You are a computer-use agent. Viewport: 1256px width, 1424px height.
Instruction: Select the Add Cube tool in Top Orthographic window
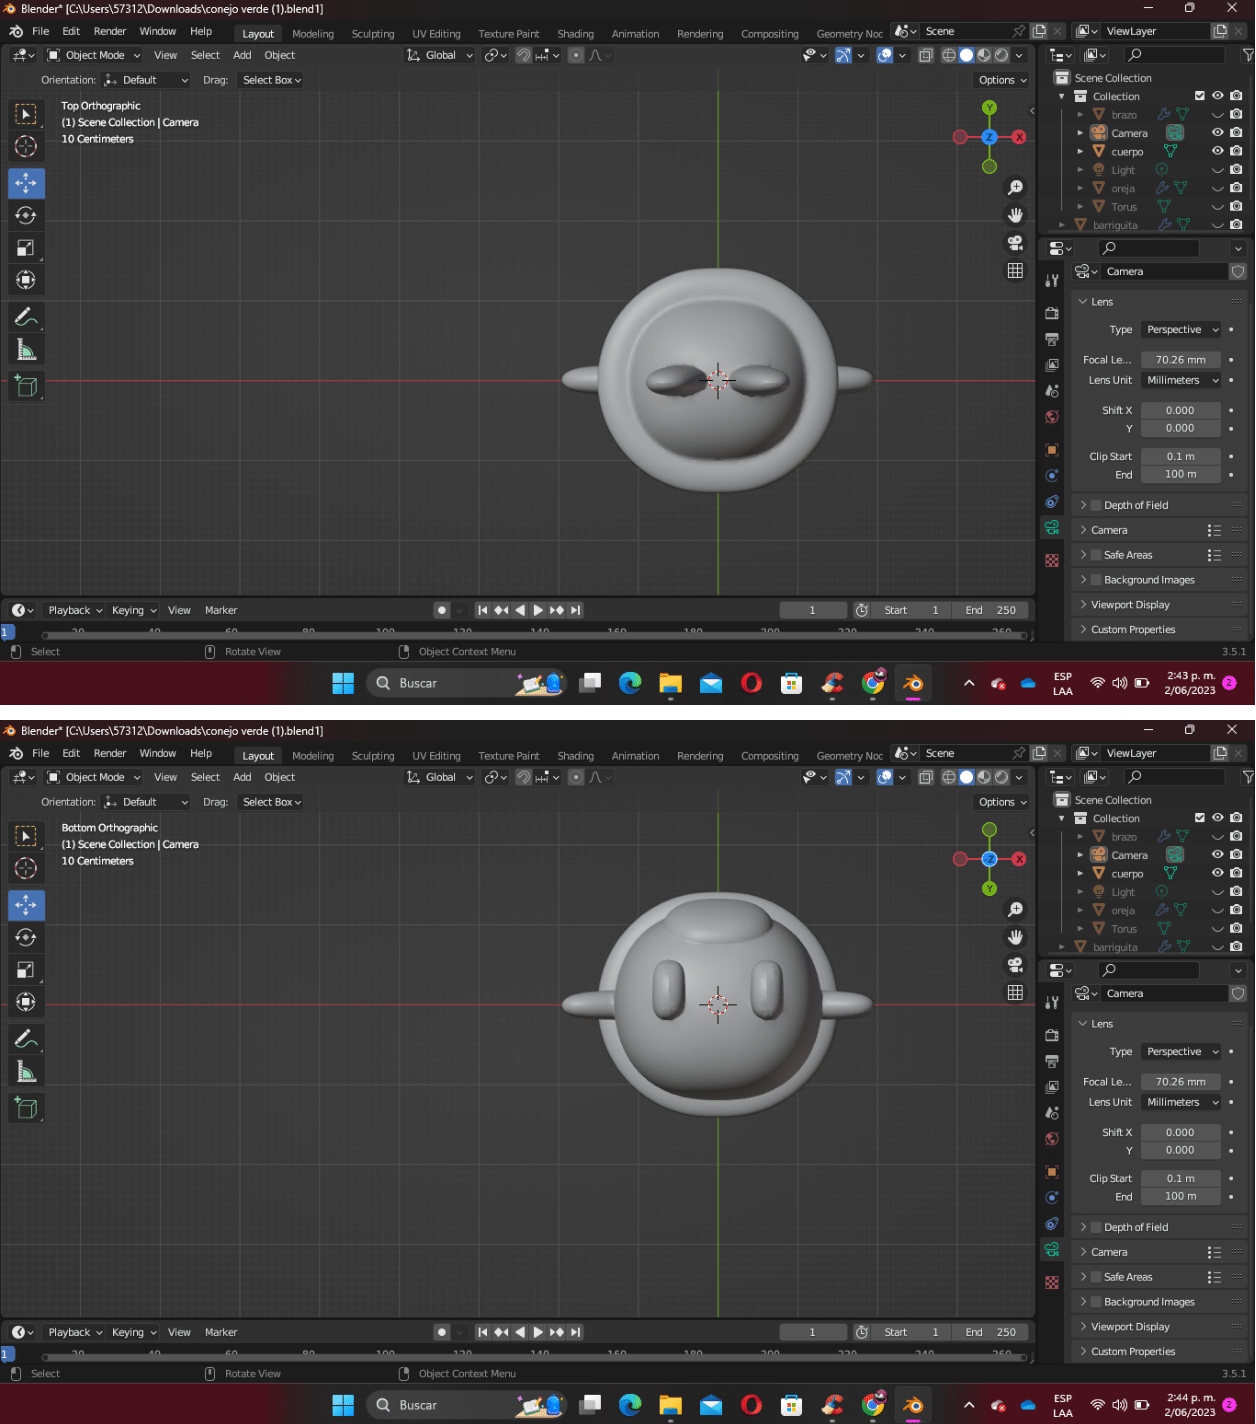26,387
